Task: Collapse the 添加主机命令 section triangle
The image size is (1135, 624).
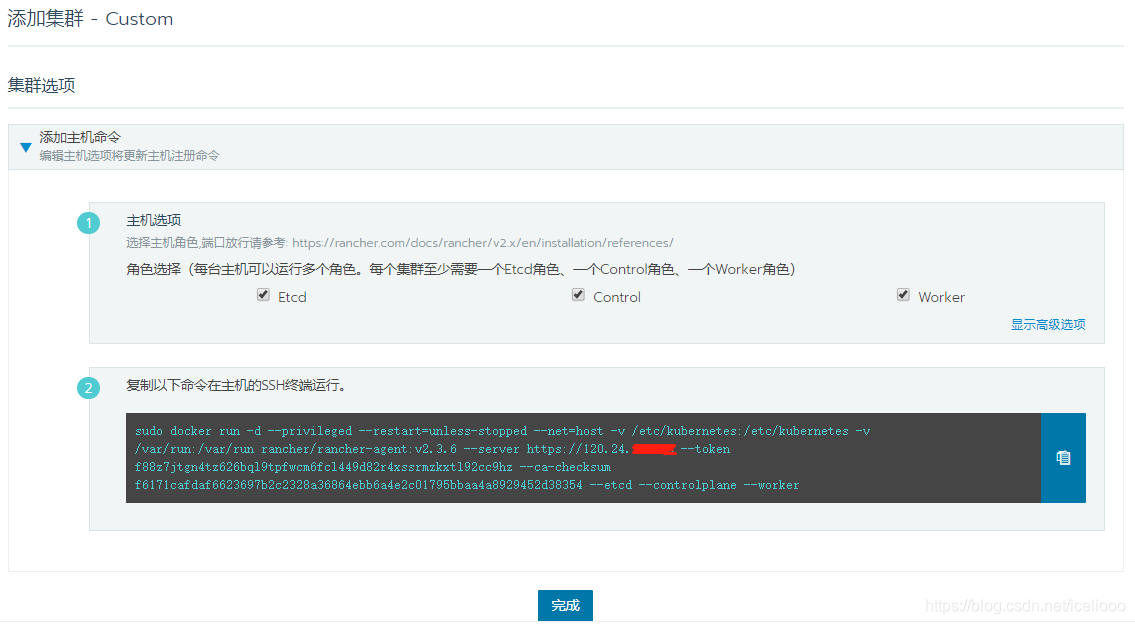Action: pos(26,147)
